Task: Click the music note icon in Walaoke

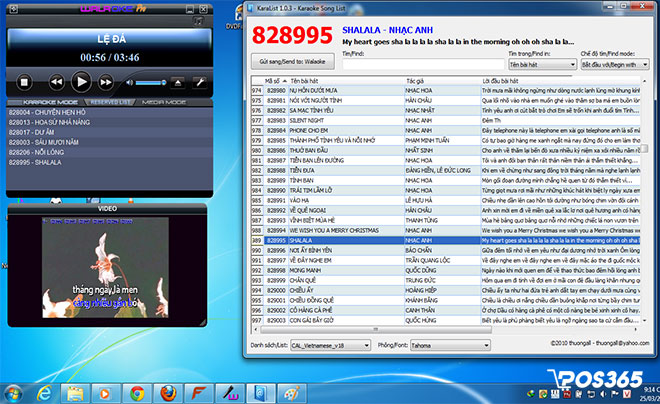Action: click(x=199, y=21)
